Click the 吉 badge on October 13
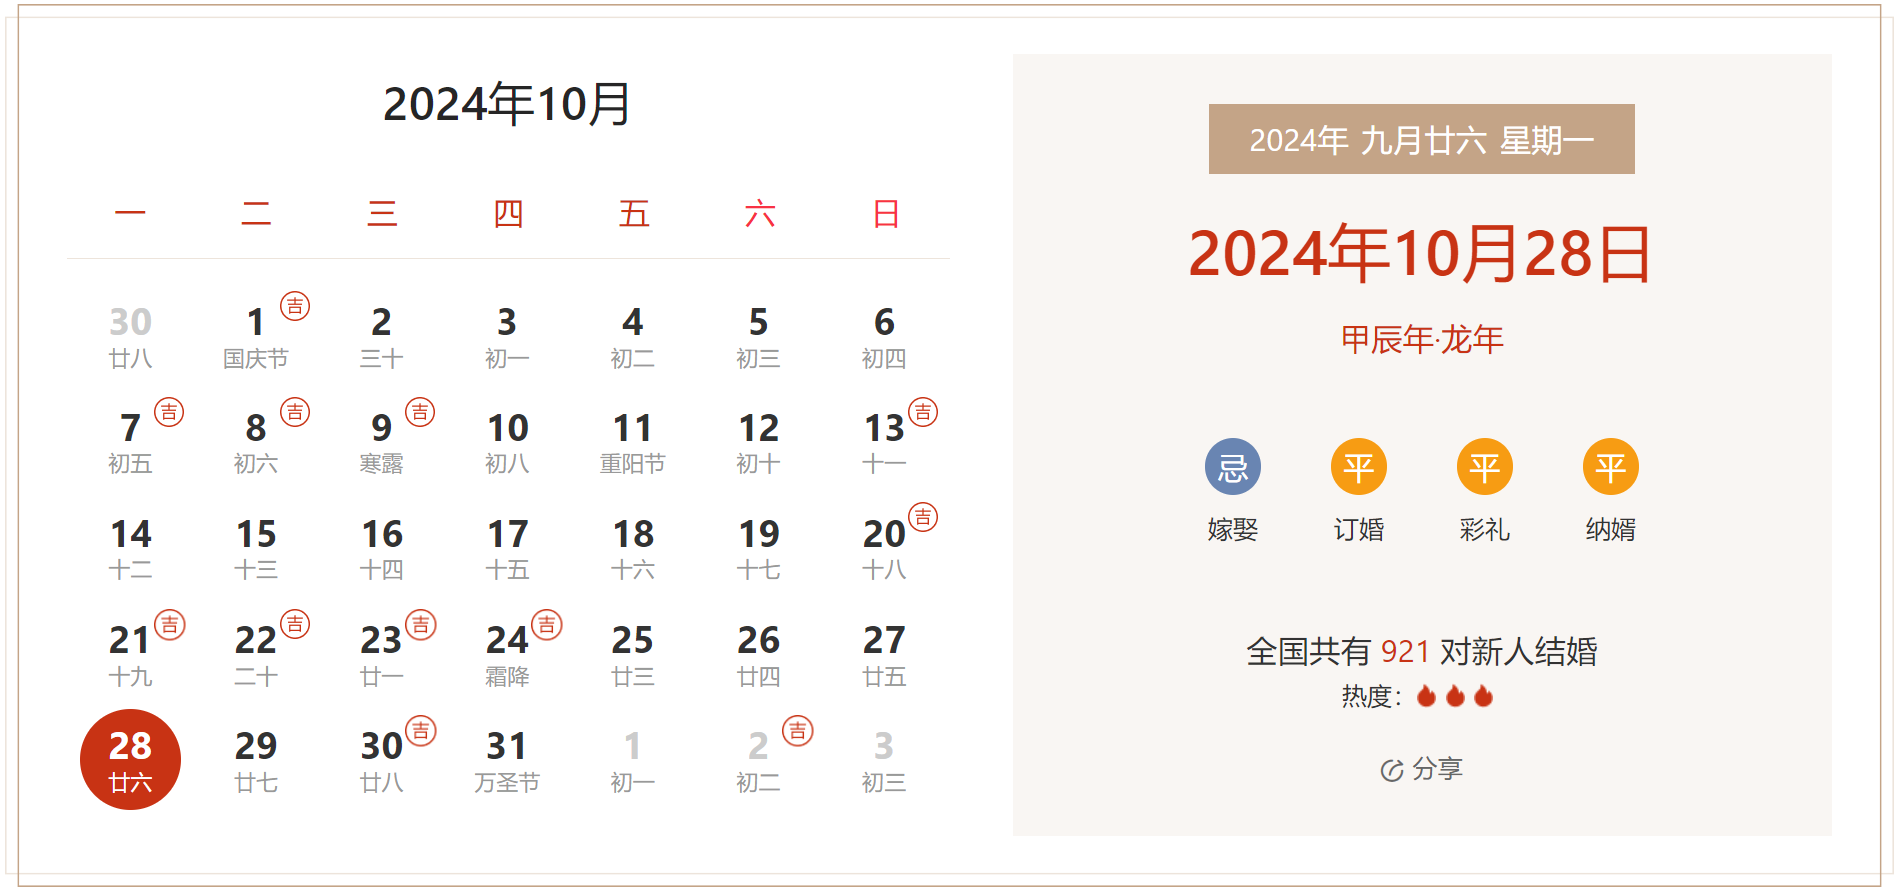This screenshot has height=890, width=1900. [x=923, y=412]
